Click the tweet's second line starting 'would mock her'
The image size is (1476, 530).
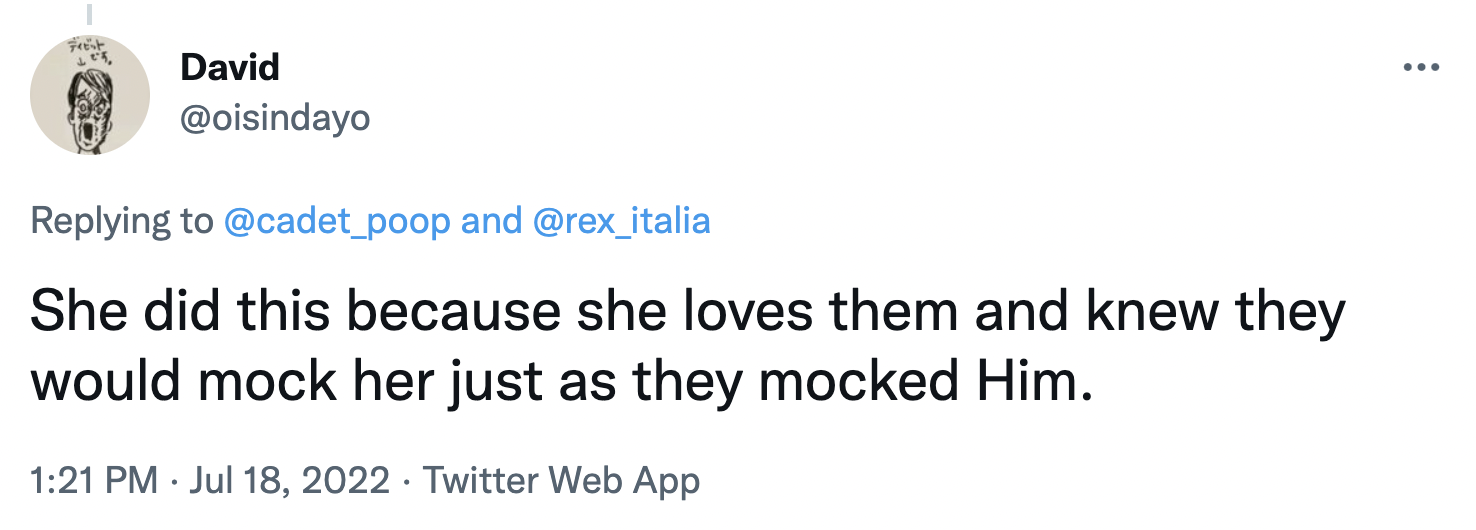click(560, 383)
